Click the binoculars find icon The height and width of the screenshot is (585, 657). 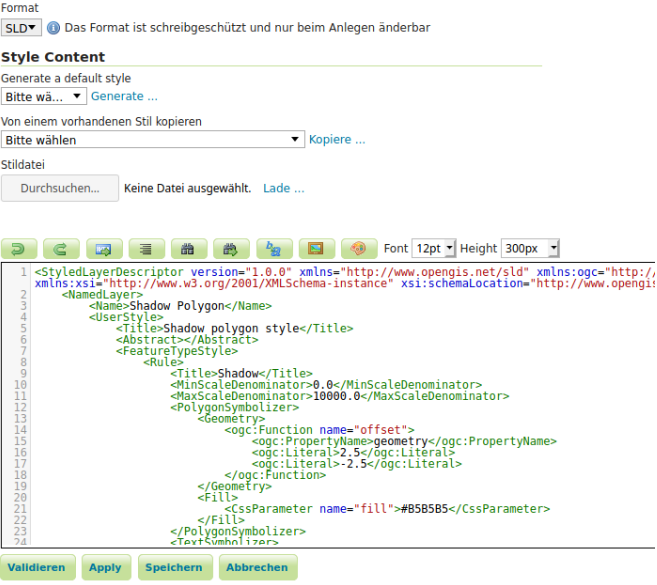(189, 248)
